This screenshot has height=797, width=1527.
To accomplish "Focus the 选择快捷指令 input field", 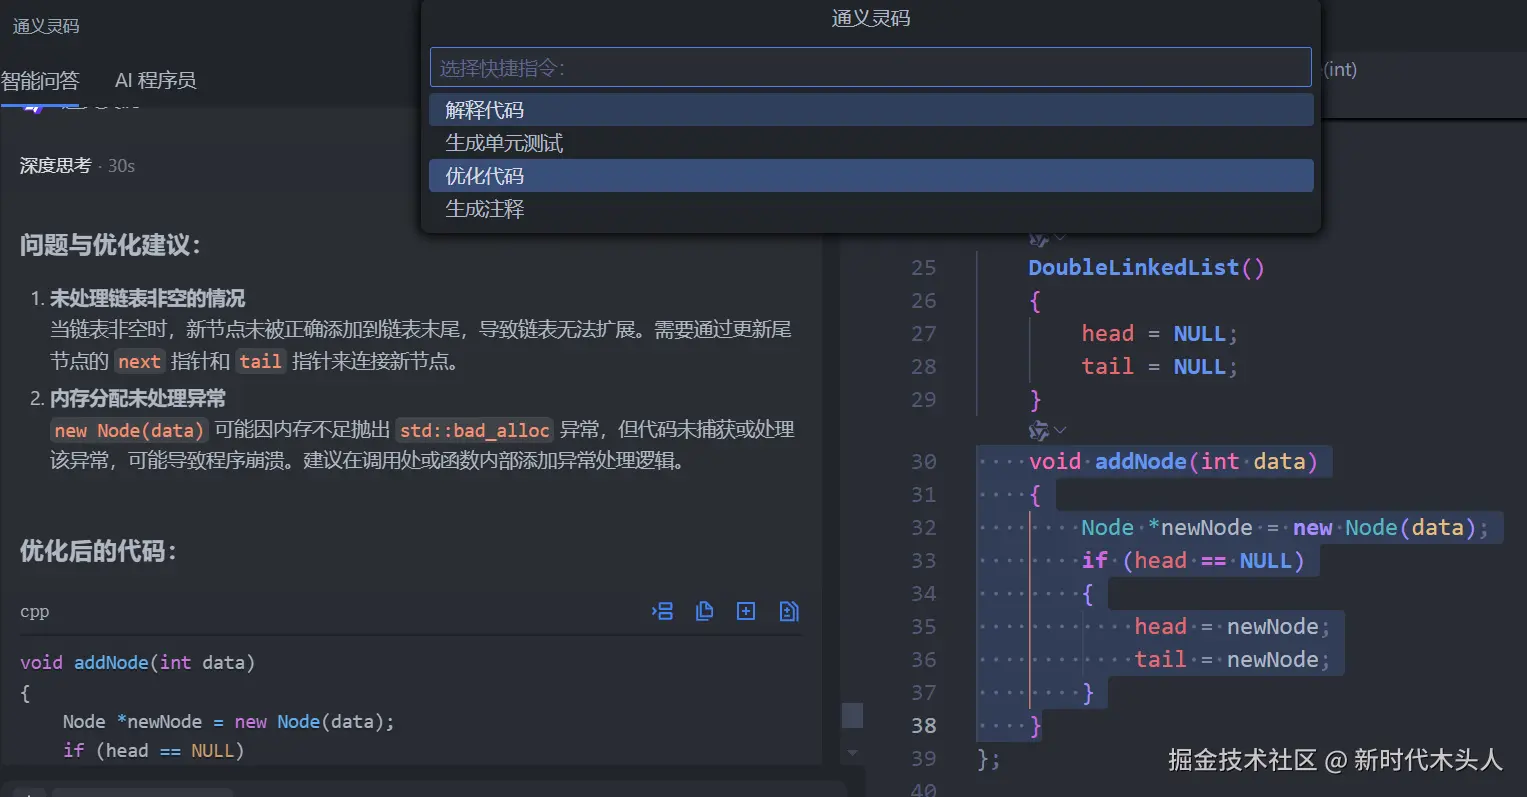I will pos(871,68).
